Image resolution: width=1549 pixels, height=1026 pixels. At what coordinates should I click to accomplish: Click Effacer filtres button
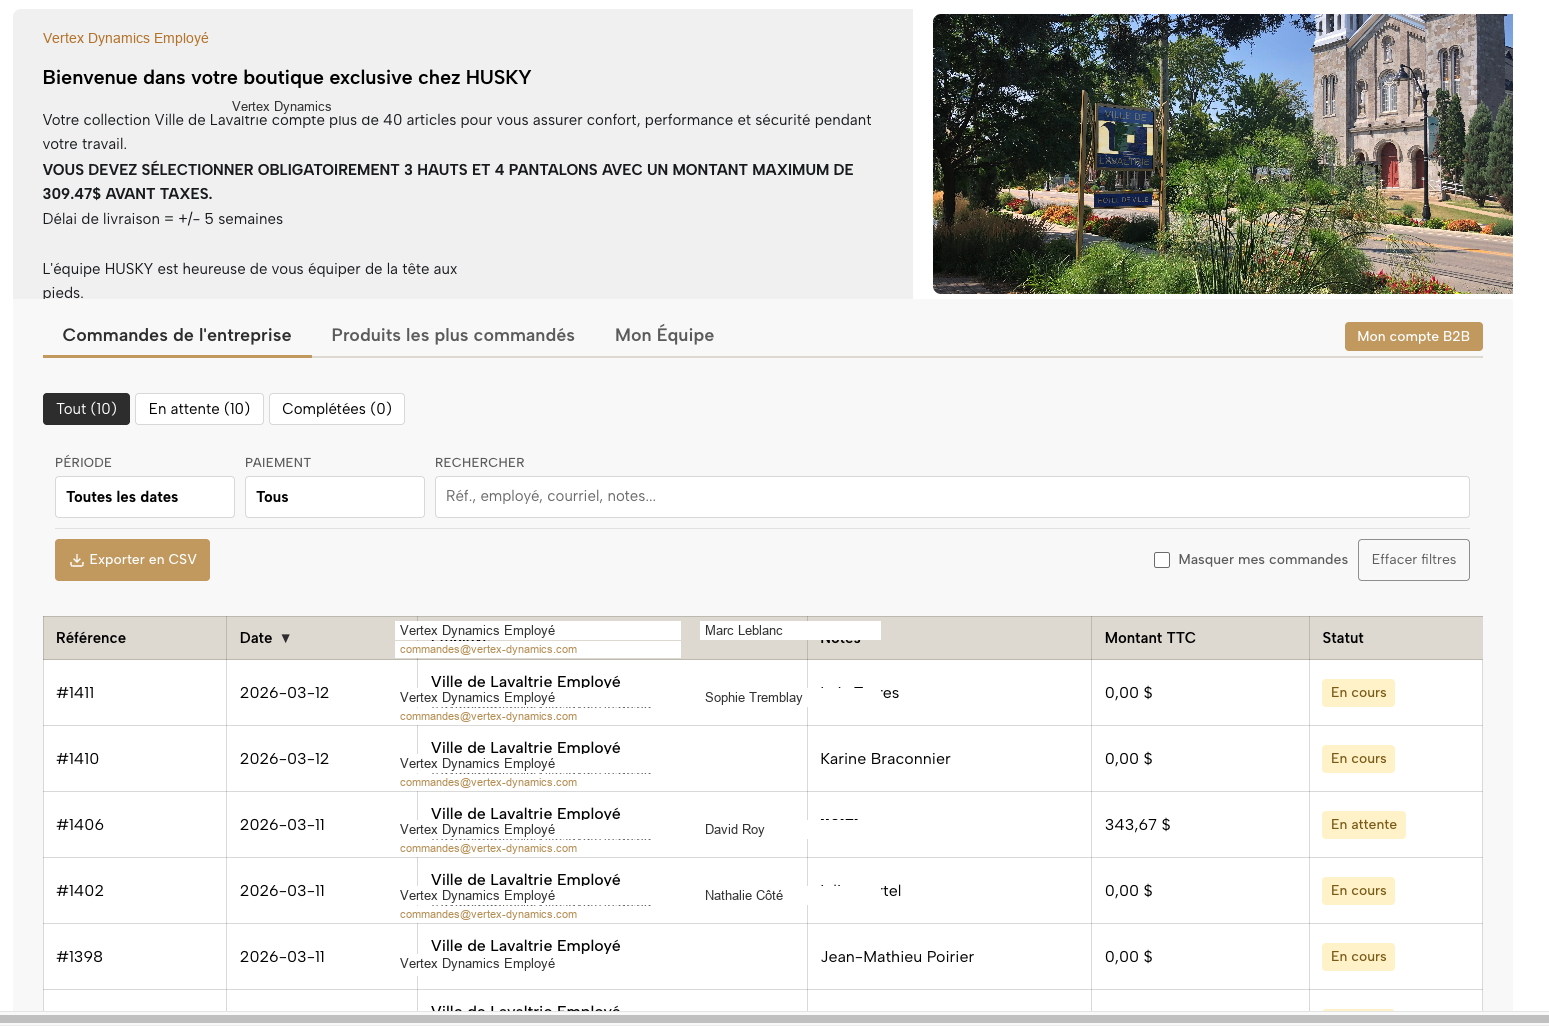(1414, 560)
